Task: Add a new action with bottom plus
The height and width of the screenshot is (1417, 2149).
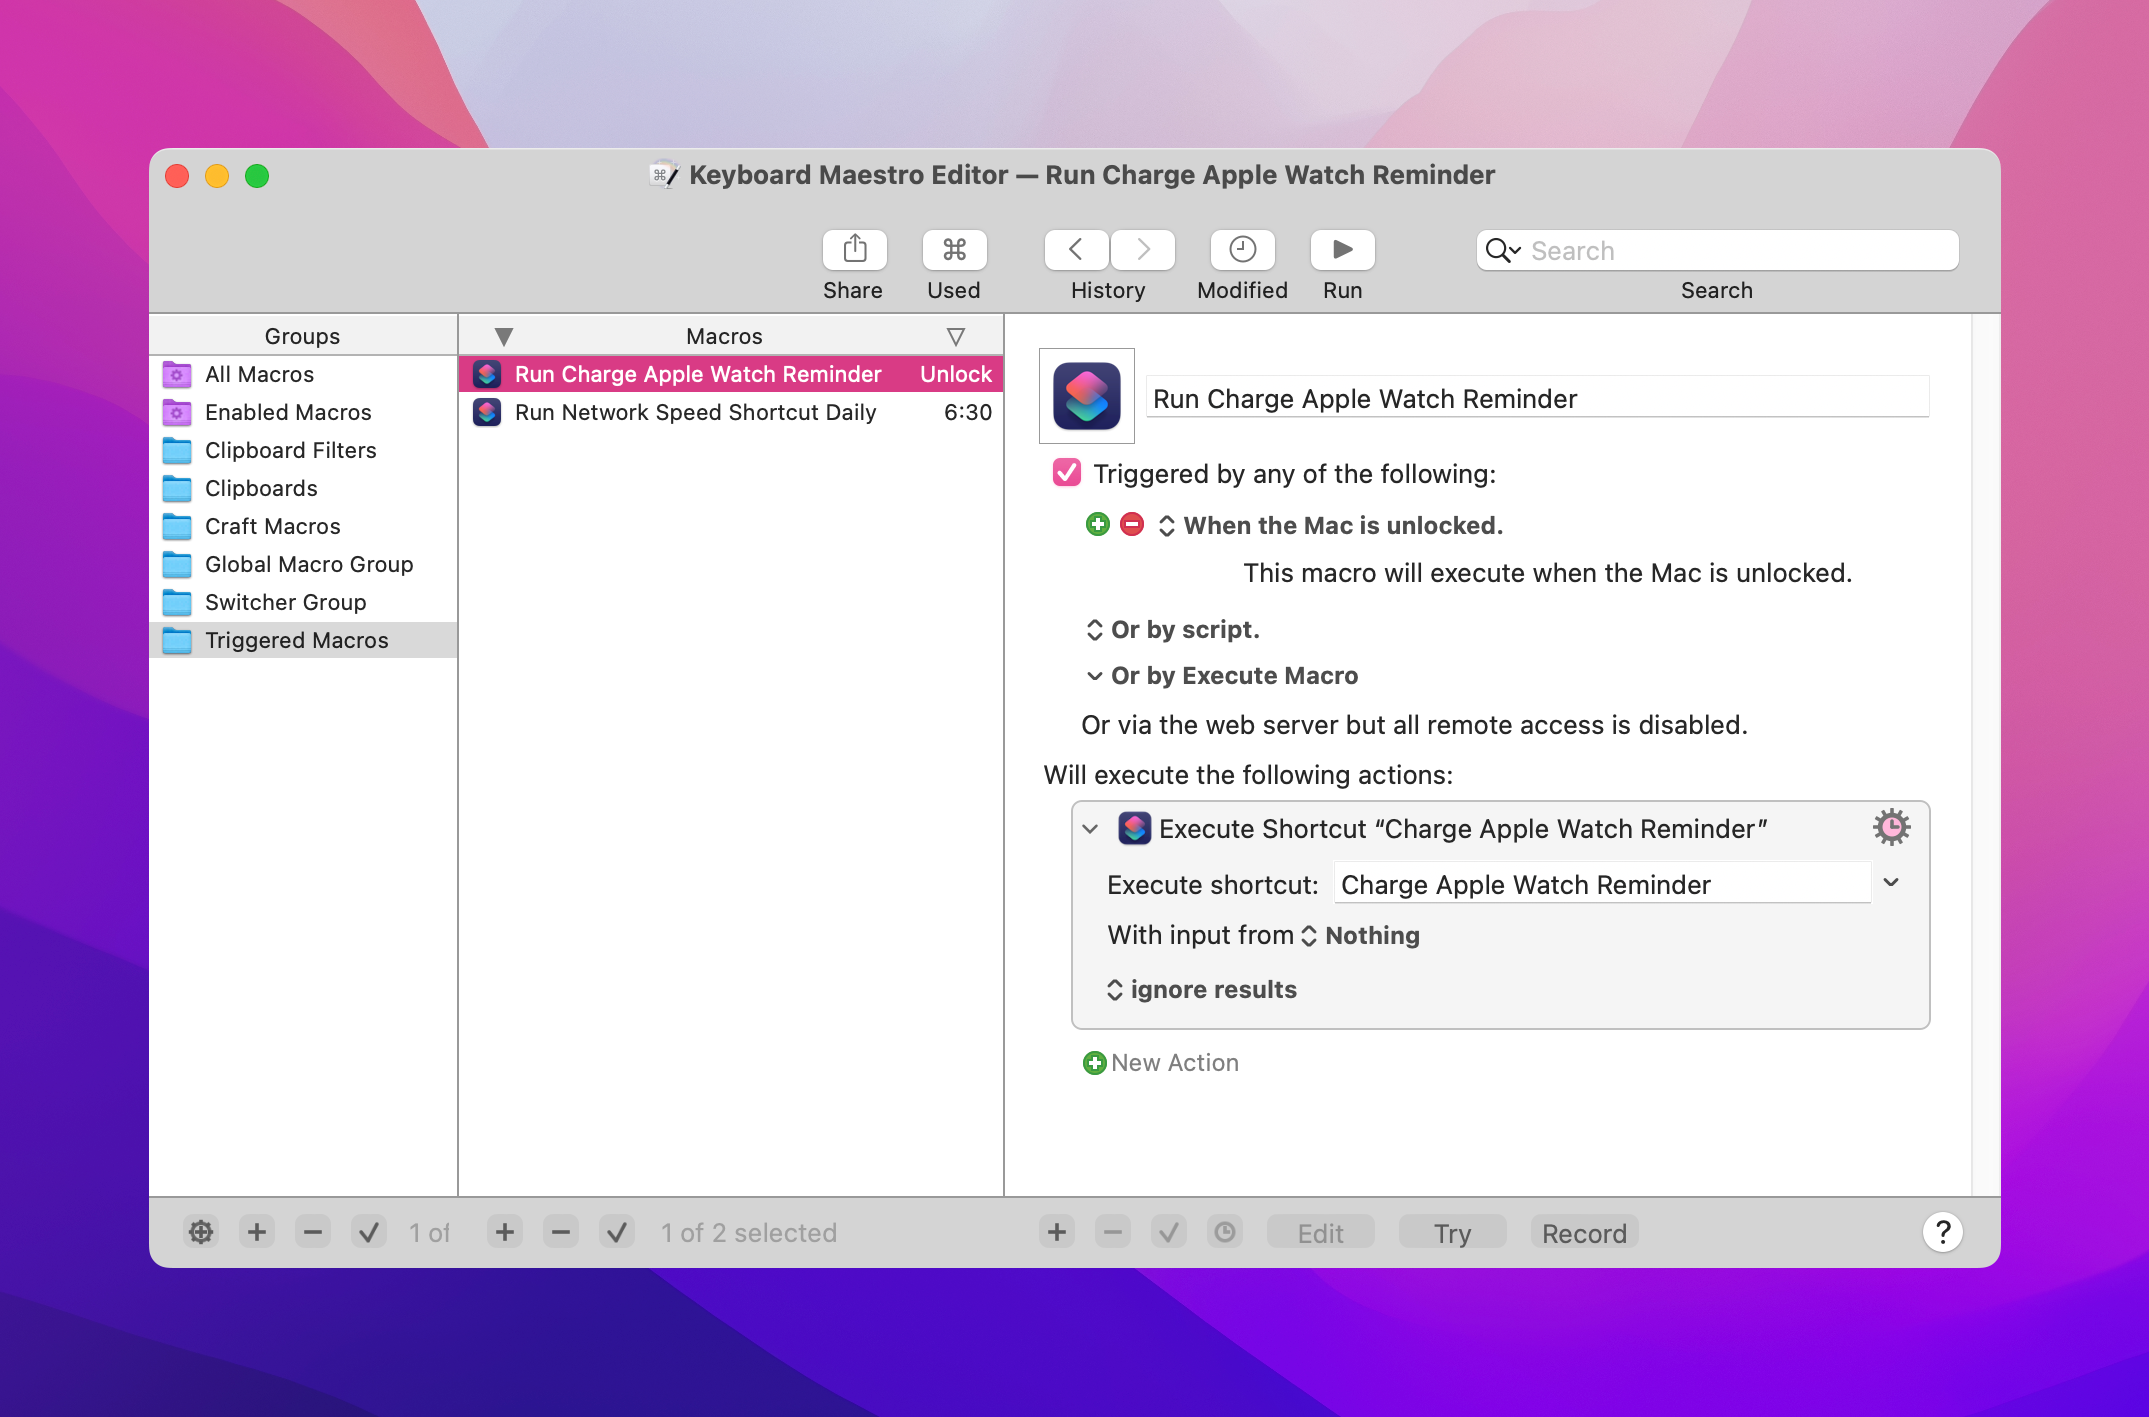Action: point(1057,1232)
